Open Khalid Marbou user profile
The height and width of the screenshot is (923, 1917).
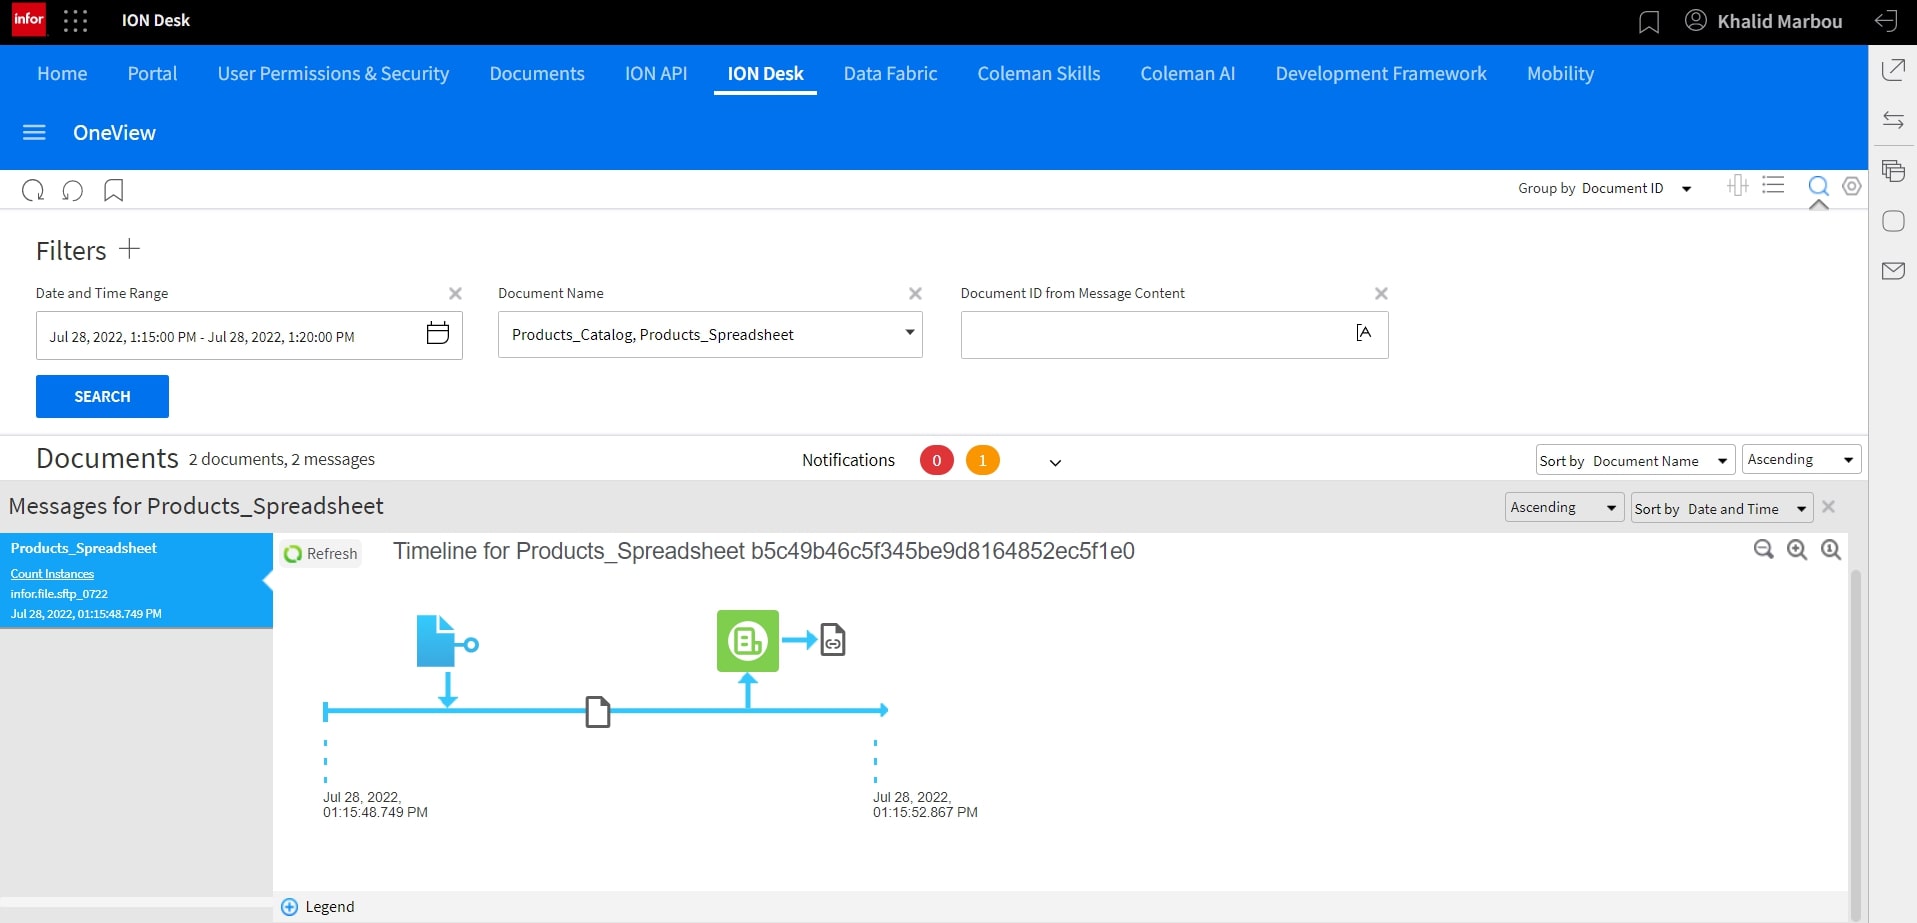(1763, 21)
